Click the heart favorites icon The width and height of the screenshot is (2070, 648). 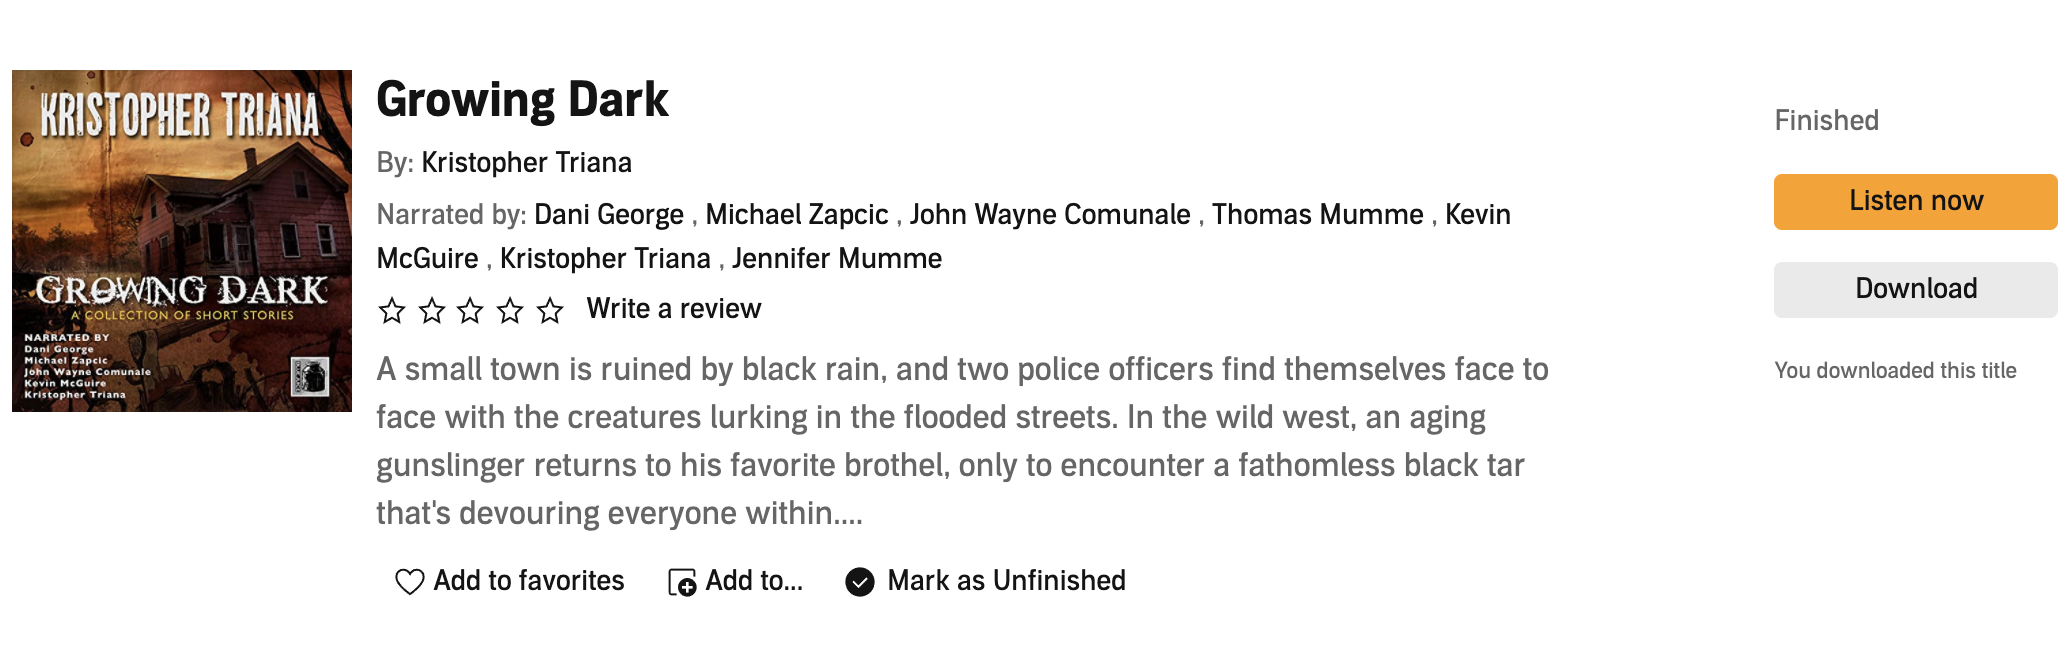click(x=409, y=582)
